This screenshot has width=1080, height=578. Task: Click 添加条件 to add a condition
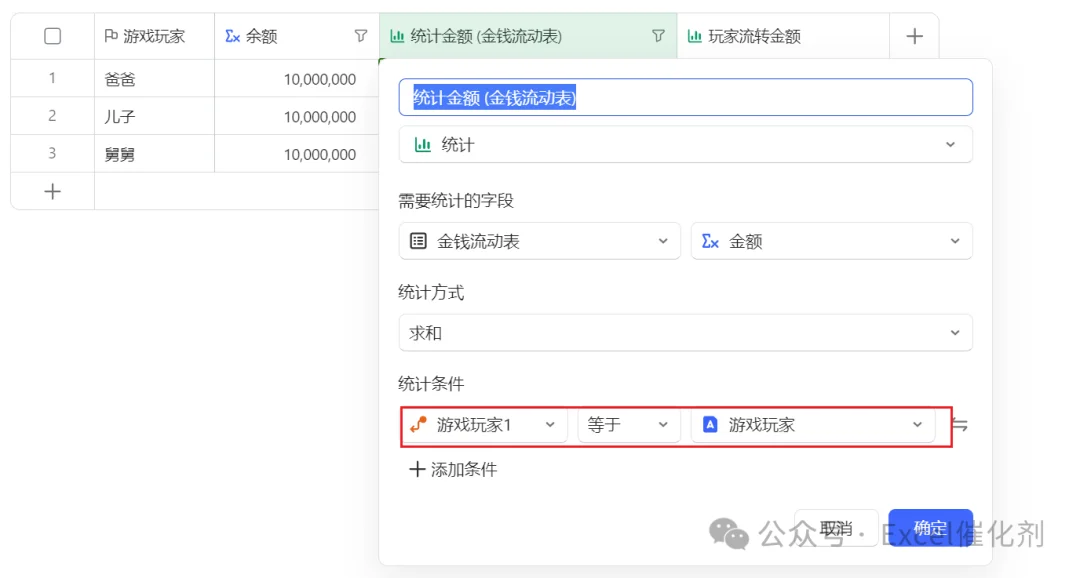pos(453,470)
